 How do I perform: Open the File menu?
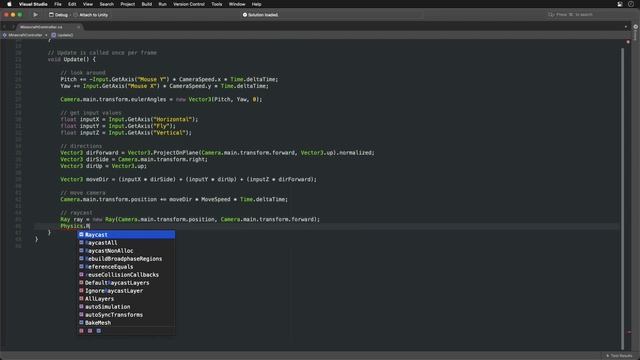pos(58,4)
